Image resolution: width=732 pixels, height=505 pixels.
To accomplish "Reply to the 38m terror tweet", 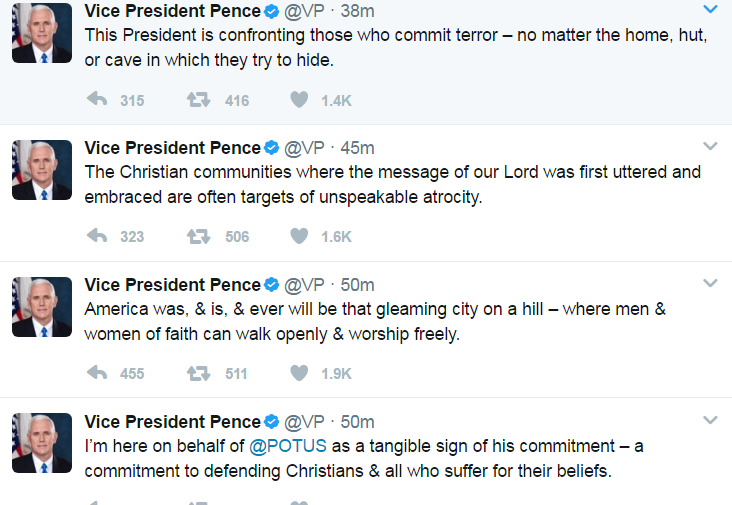I will coord(97,100).
